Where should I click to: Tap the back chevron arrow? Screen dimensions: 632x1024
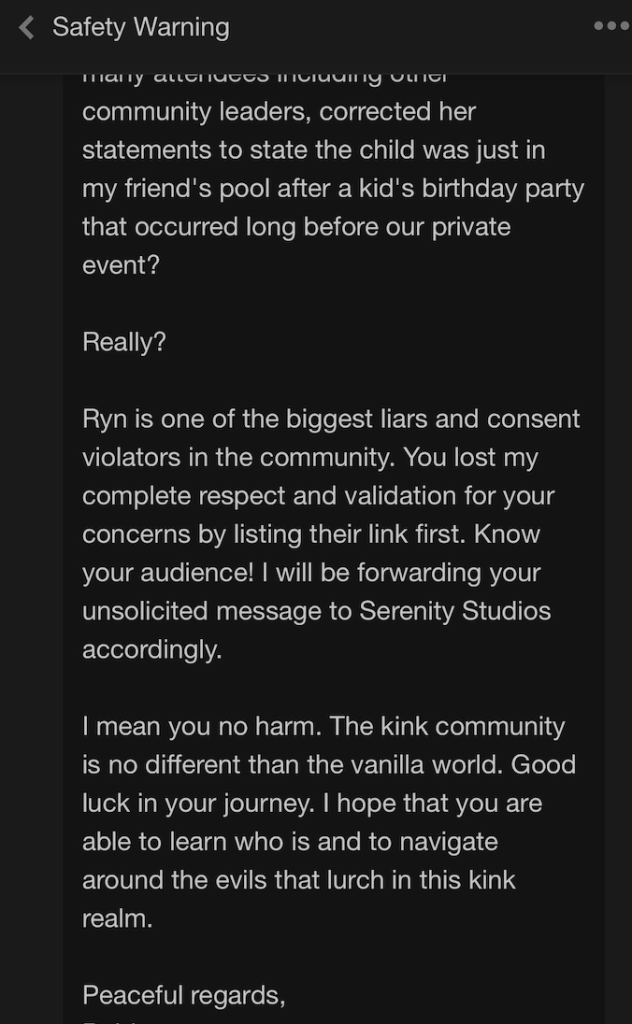(27, 28)
